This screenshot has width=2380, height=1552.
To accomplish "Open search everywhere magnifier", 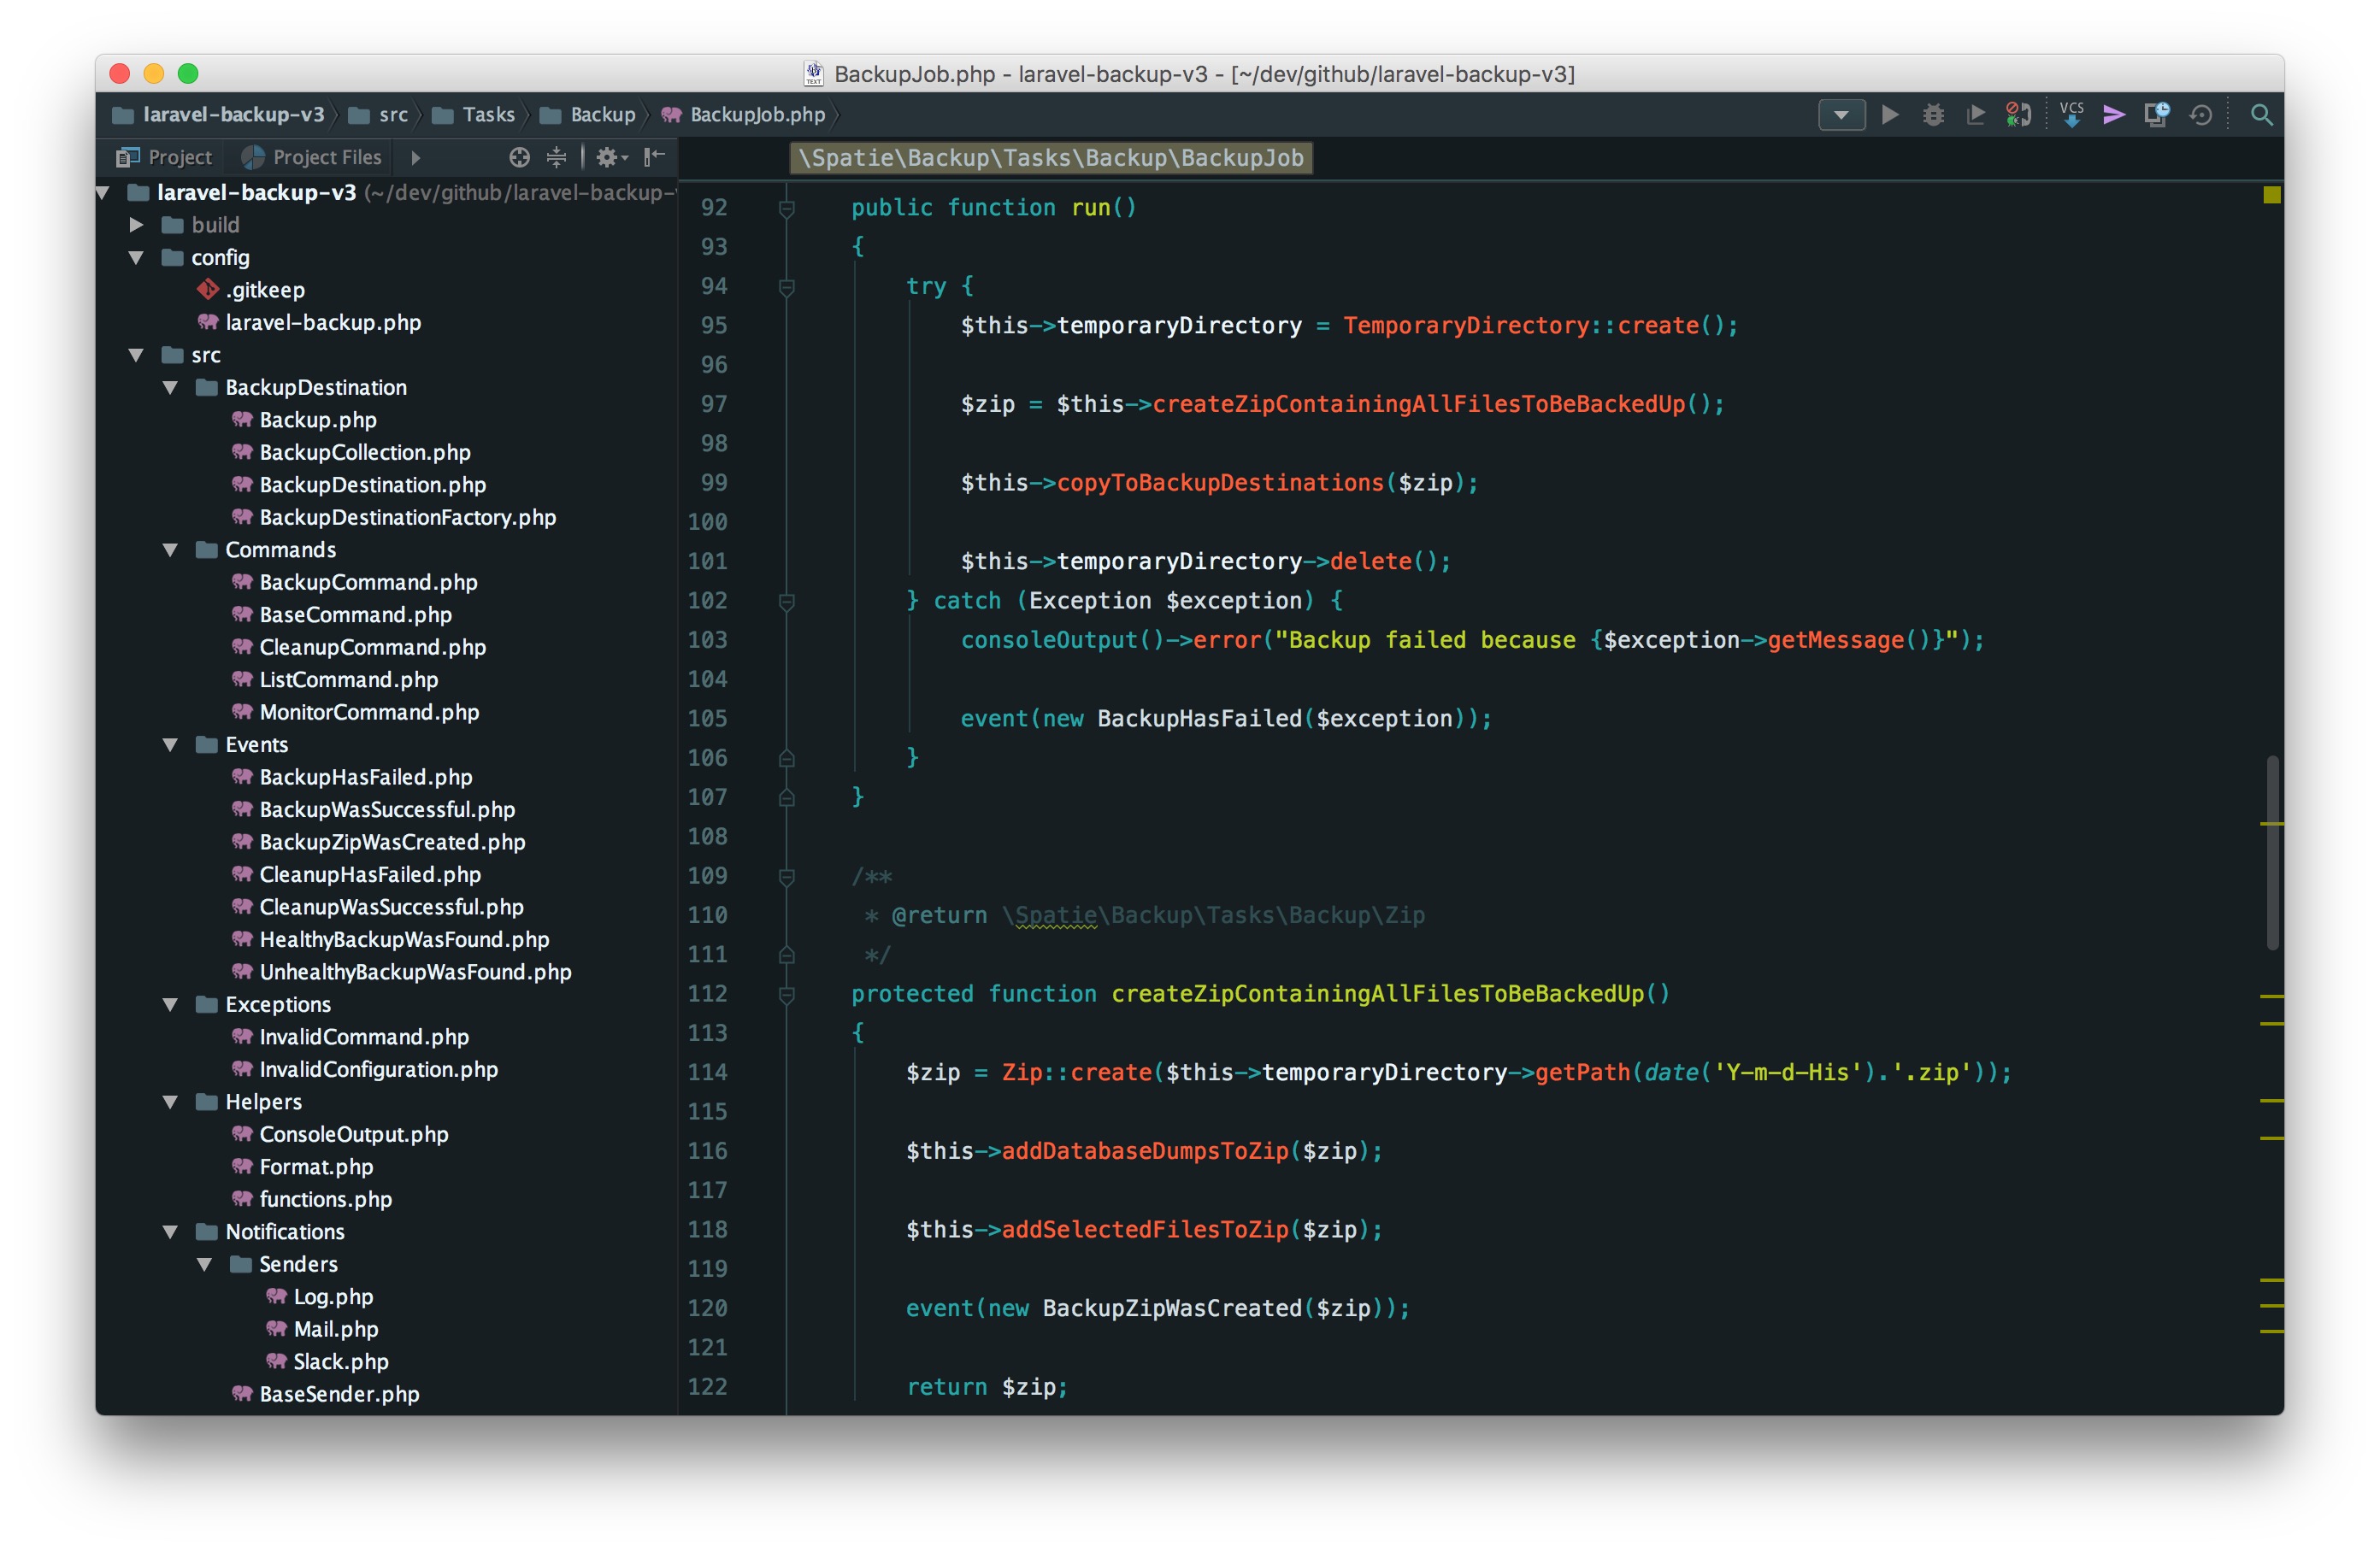I will pyautogui.click(x=2260, y=115).
